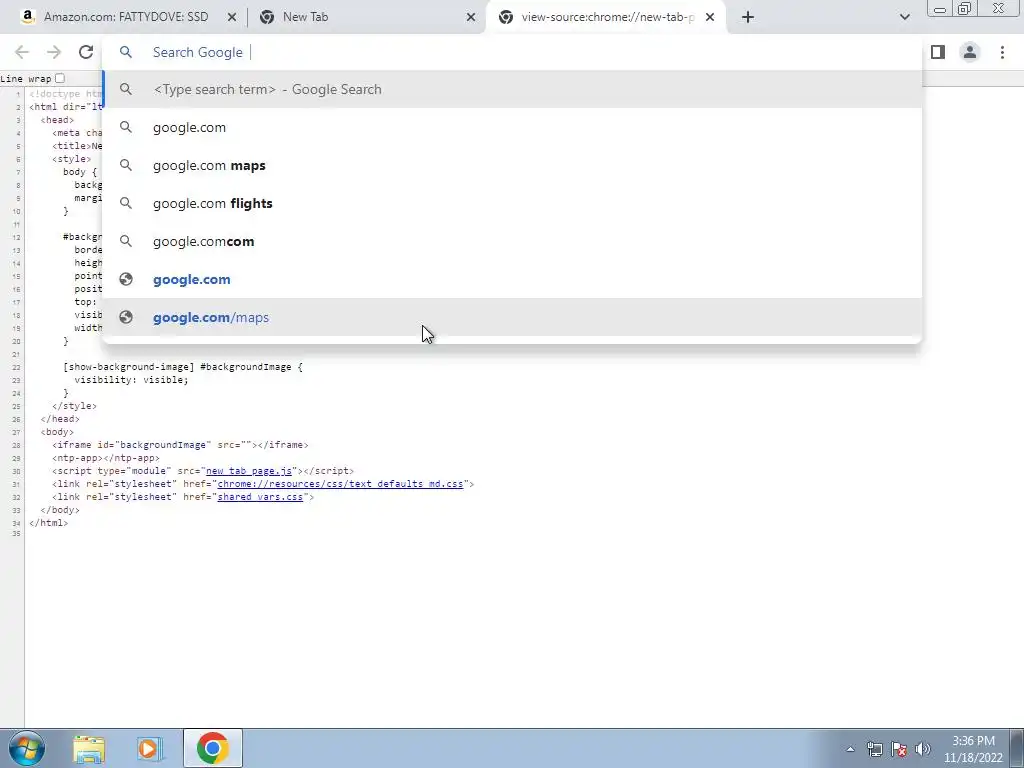Screen dimensions: 1024x768
Task: Open Windows Explorer from the taskbar
Action: 89,748
